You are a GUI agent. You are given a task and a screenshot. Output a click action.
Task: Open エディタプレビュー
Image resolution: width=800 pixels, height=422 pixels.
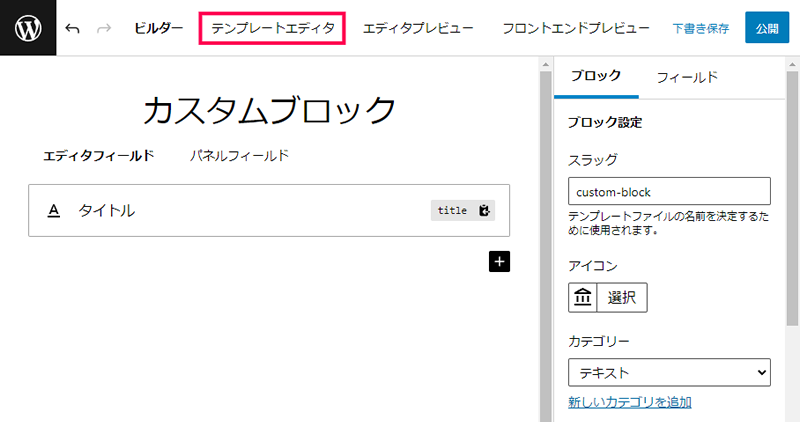[x=418, y=29]
